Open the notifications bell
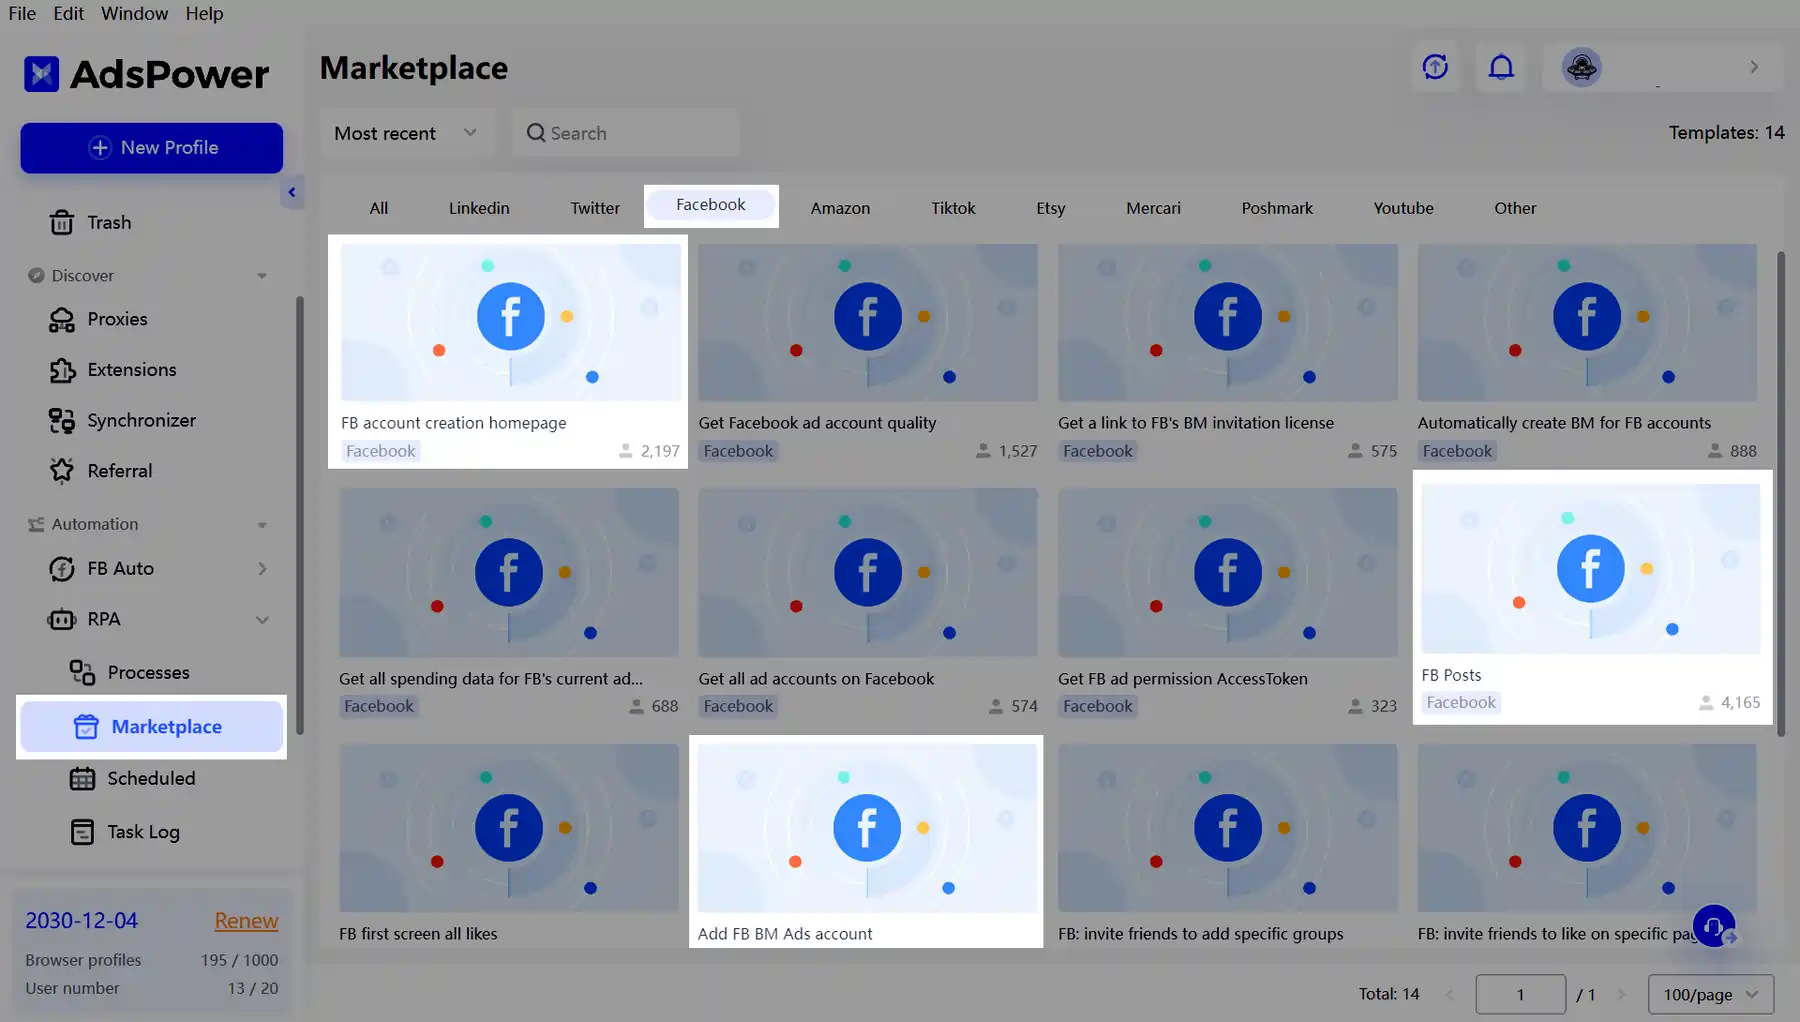This screenshot has width=1800, height=1022. click(x=1501, y=67)
